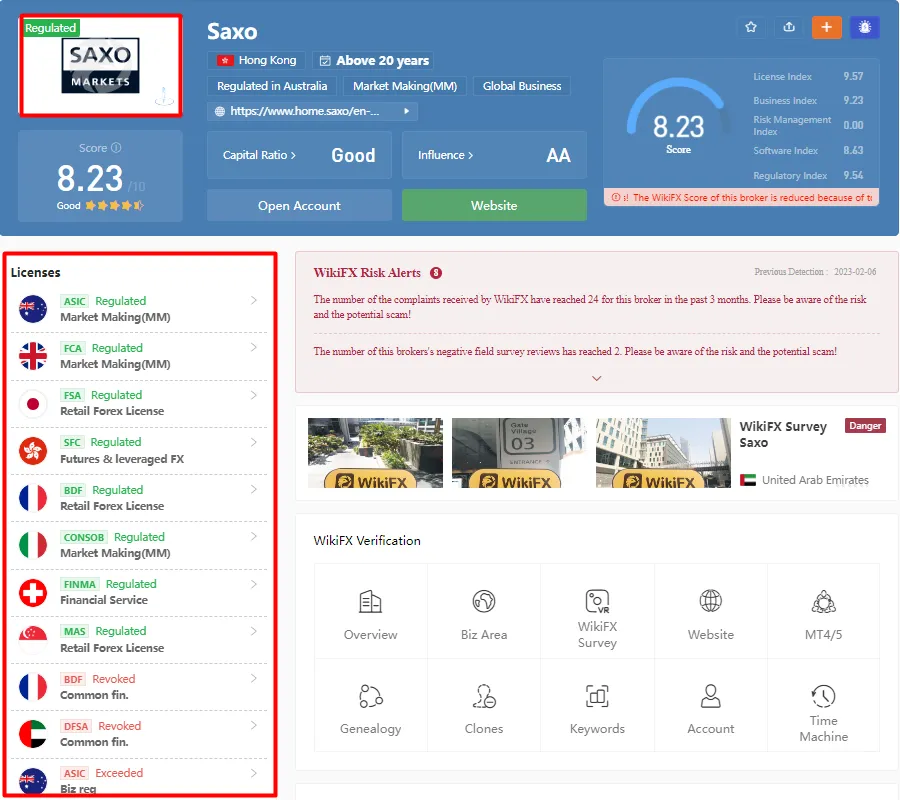Click the Japan flag on FSA license

tap(33, 403)
